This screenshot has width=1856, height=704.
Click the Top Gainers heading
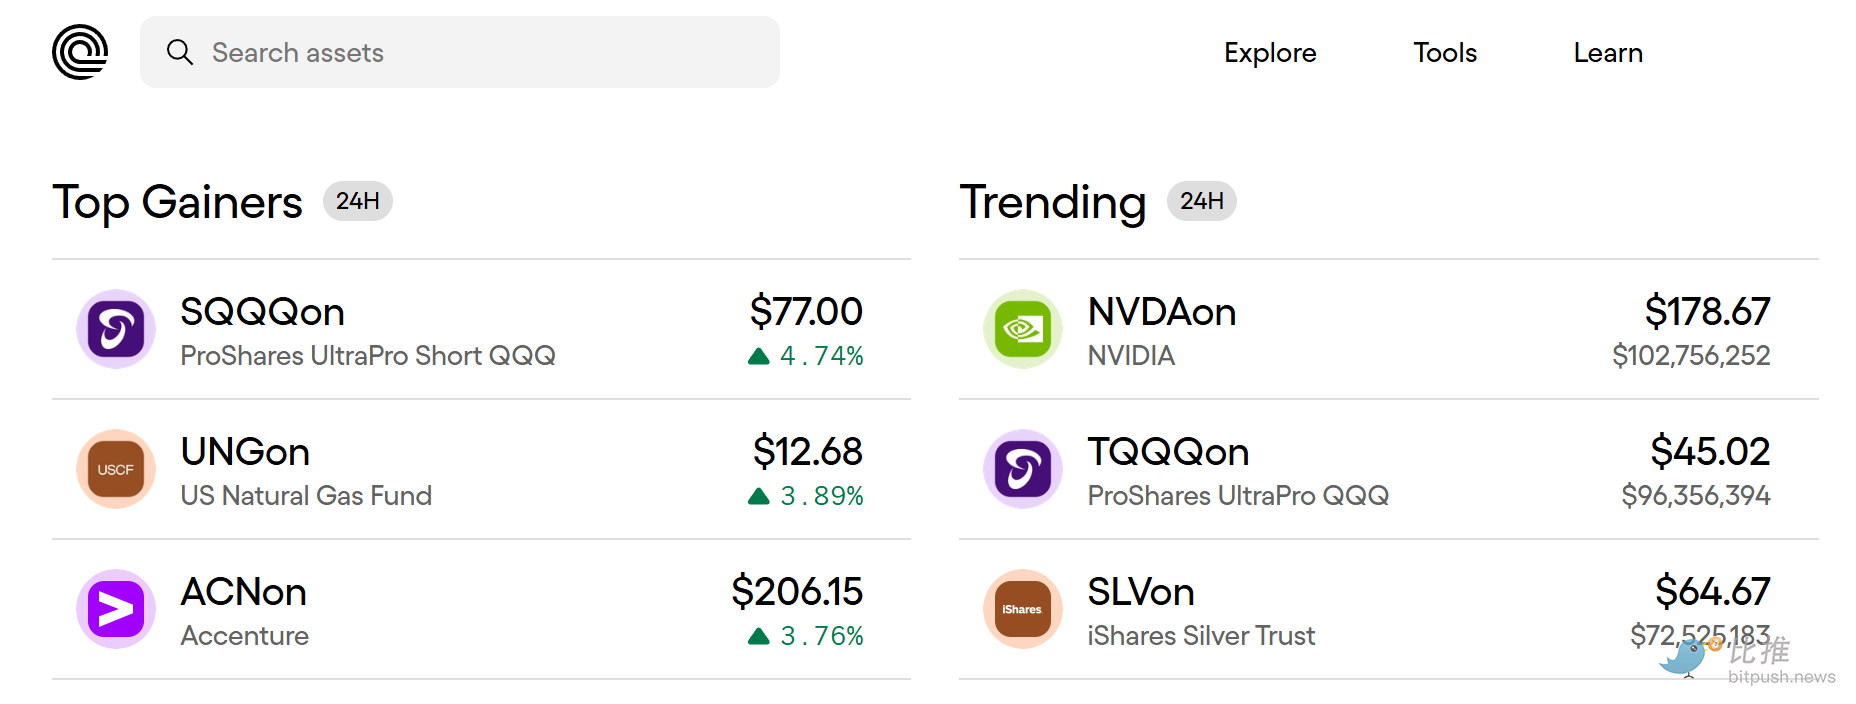[x=177, y=203]
